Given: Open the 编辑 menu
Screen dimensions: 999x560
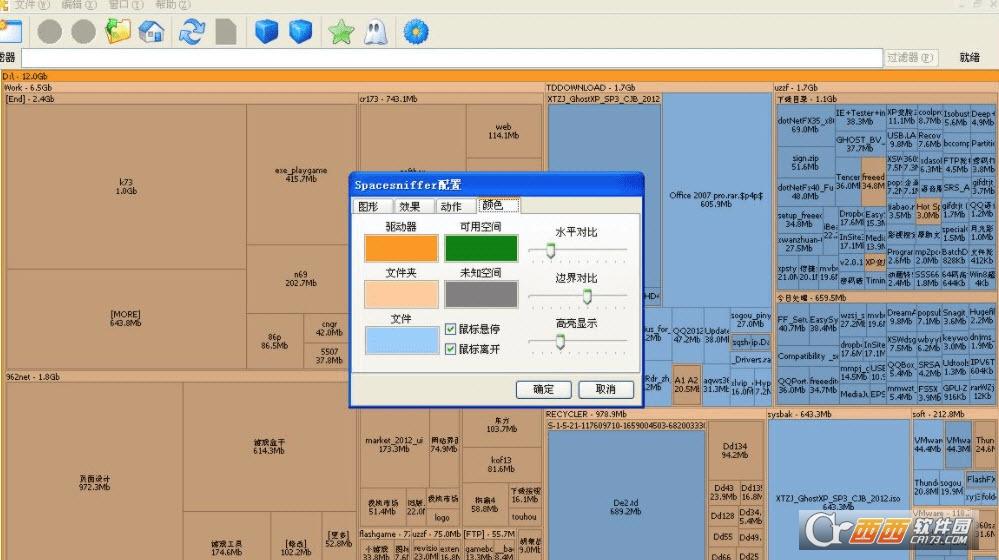Looking at the screenshot, I should [79, 4].
